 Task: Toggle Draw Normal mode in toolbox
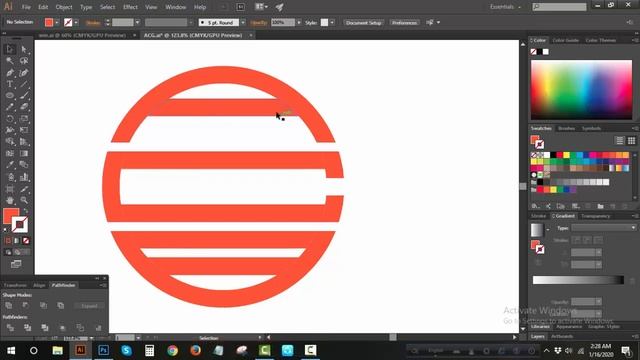8,252
